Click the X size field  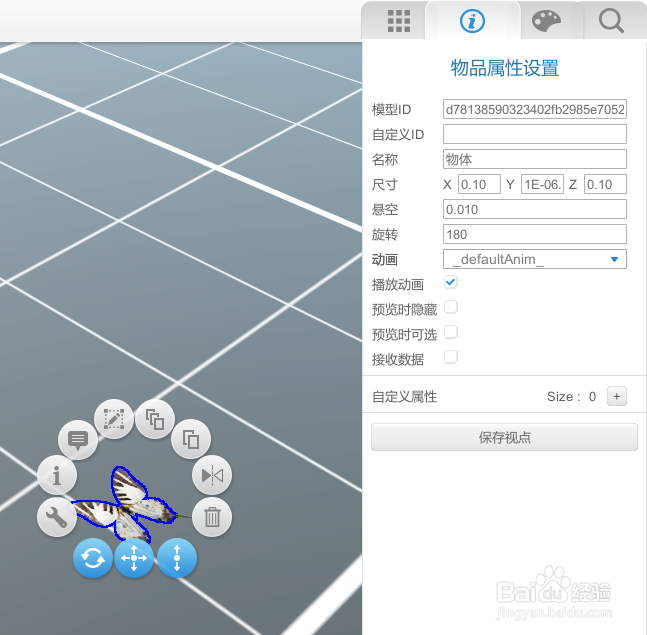pos(479,184)
